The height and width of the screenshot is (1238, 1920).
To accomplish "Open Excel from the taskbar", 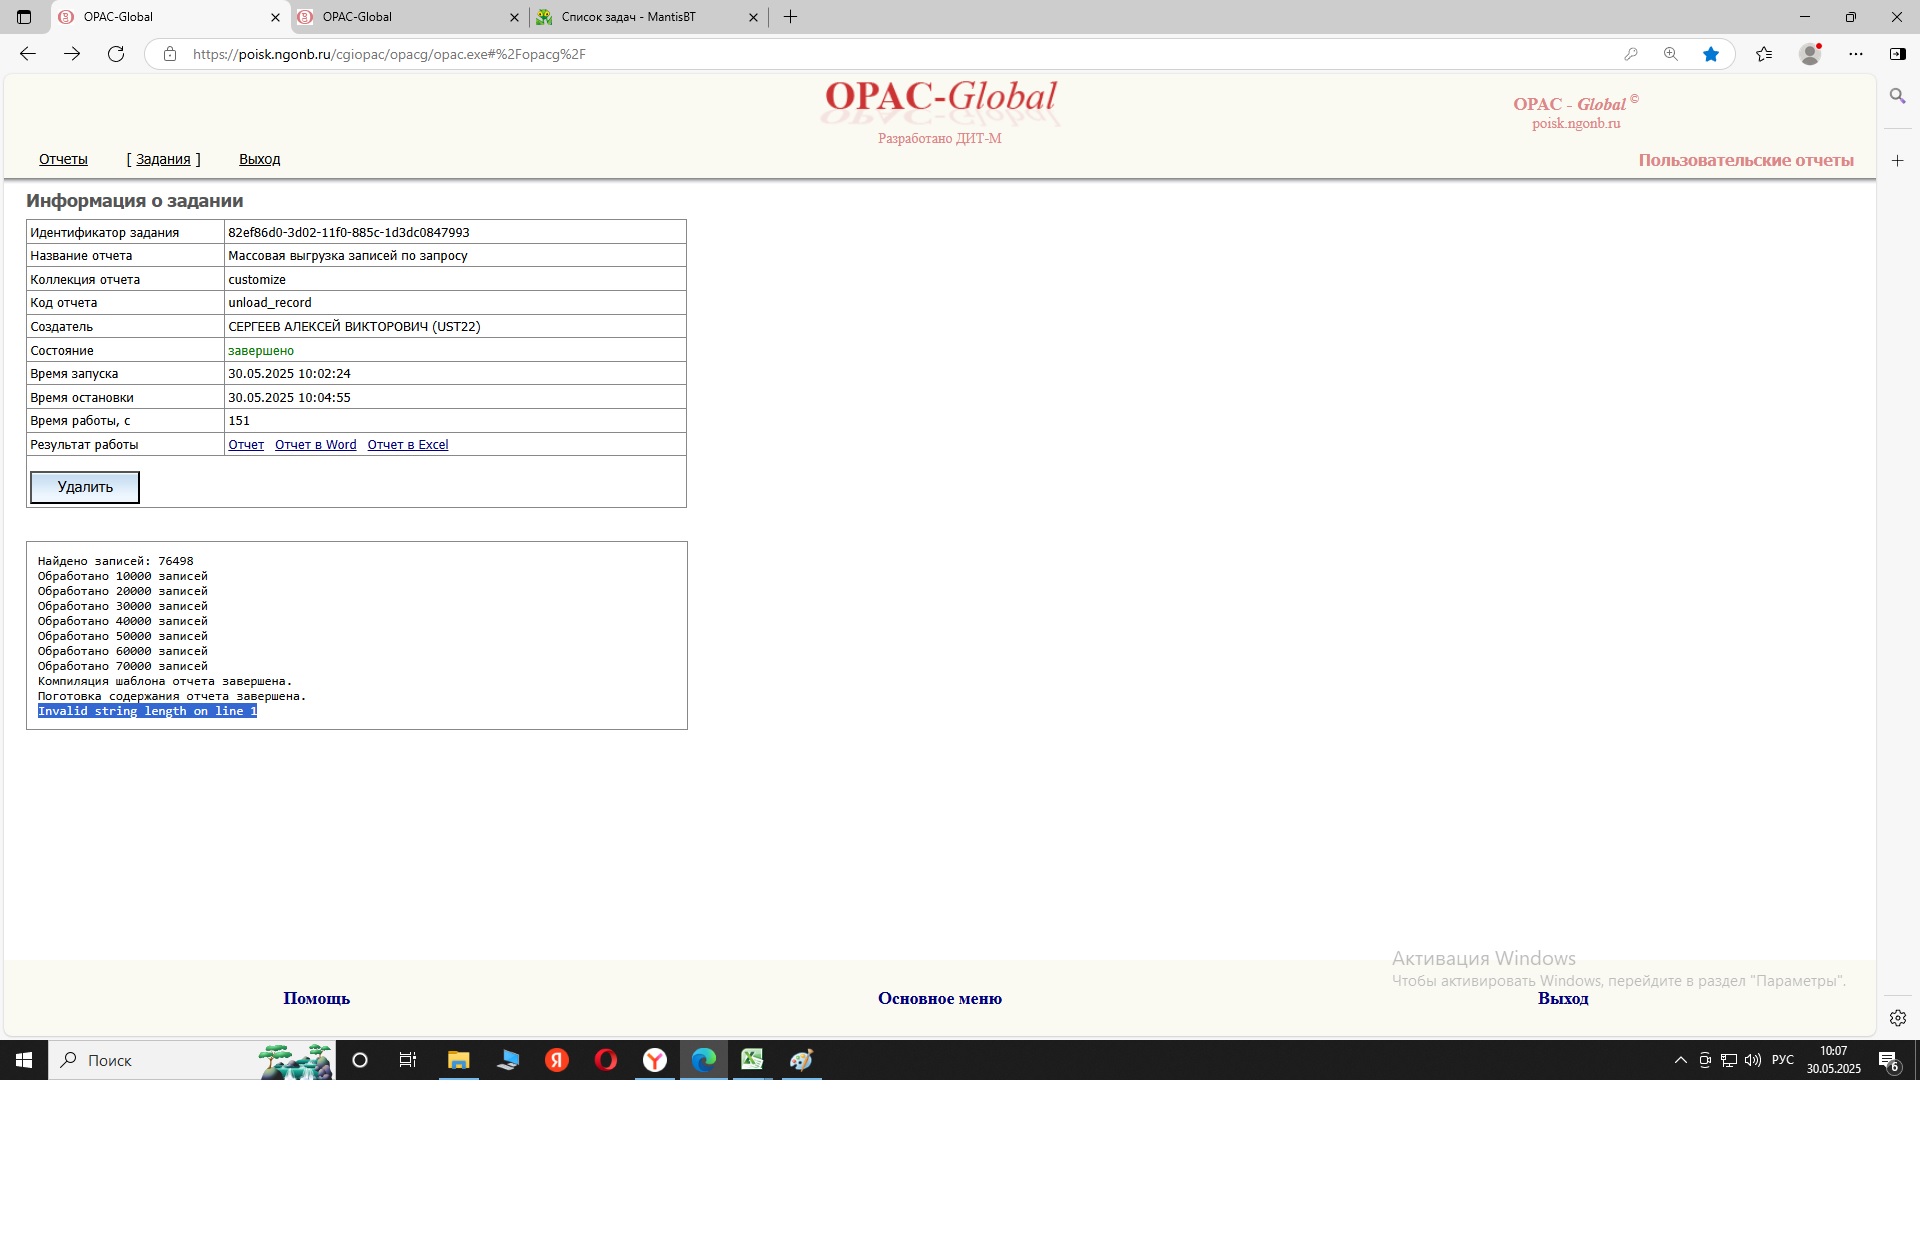I will (752, 1060).
